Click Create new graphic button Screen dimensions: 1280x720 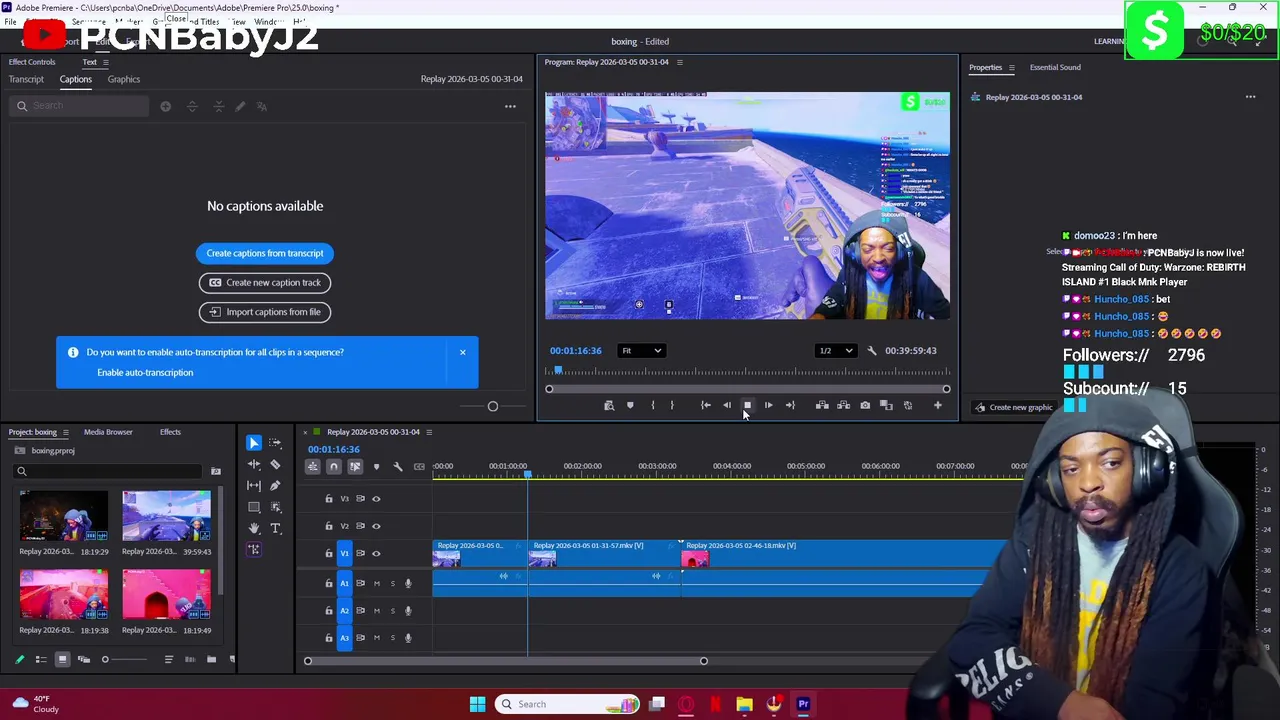[x=1014, y=407]
